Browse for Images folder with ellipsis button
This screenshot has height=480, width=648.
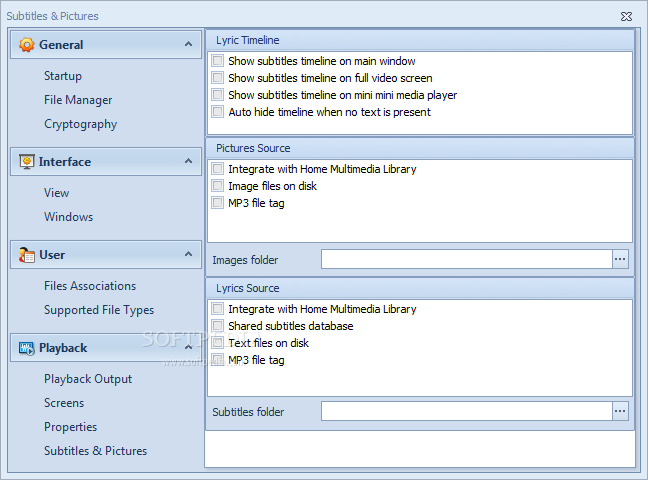[x=620, y=259]
